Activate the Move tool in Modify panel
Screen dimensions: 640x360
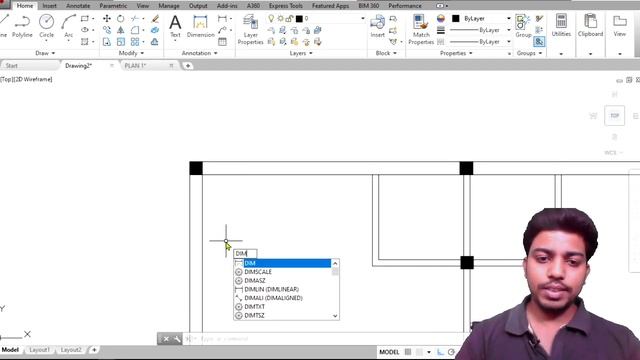(x=107, y=18)
